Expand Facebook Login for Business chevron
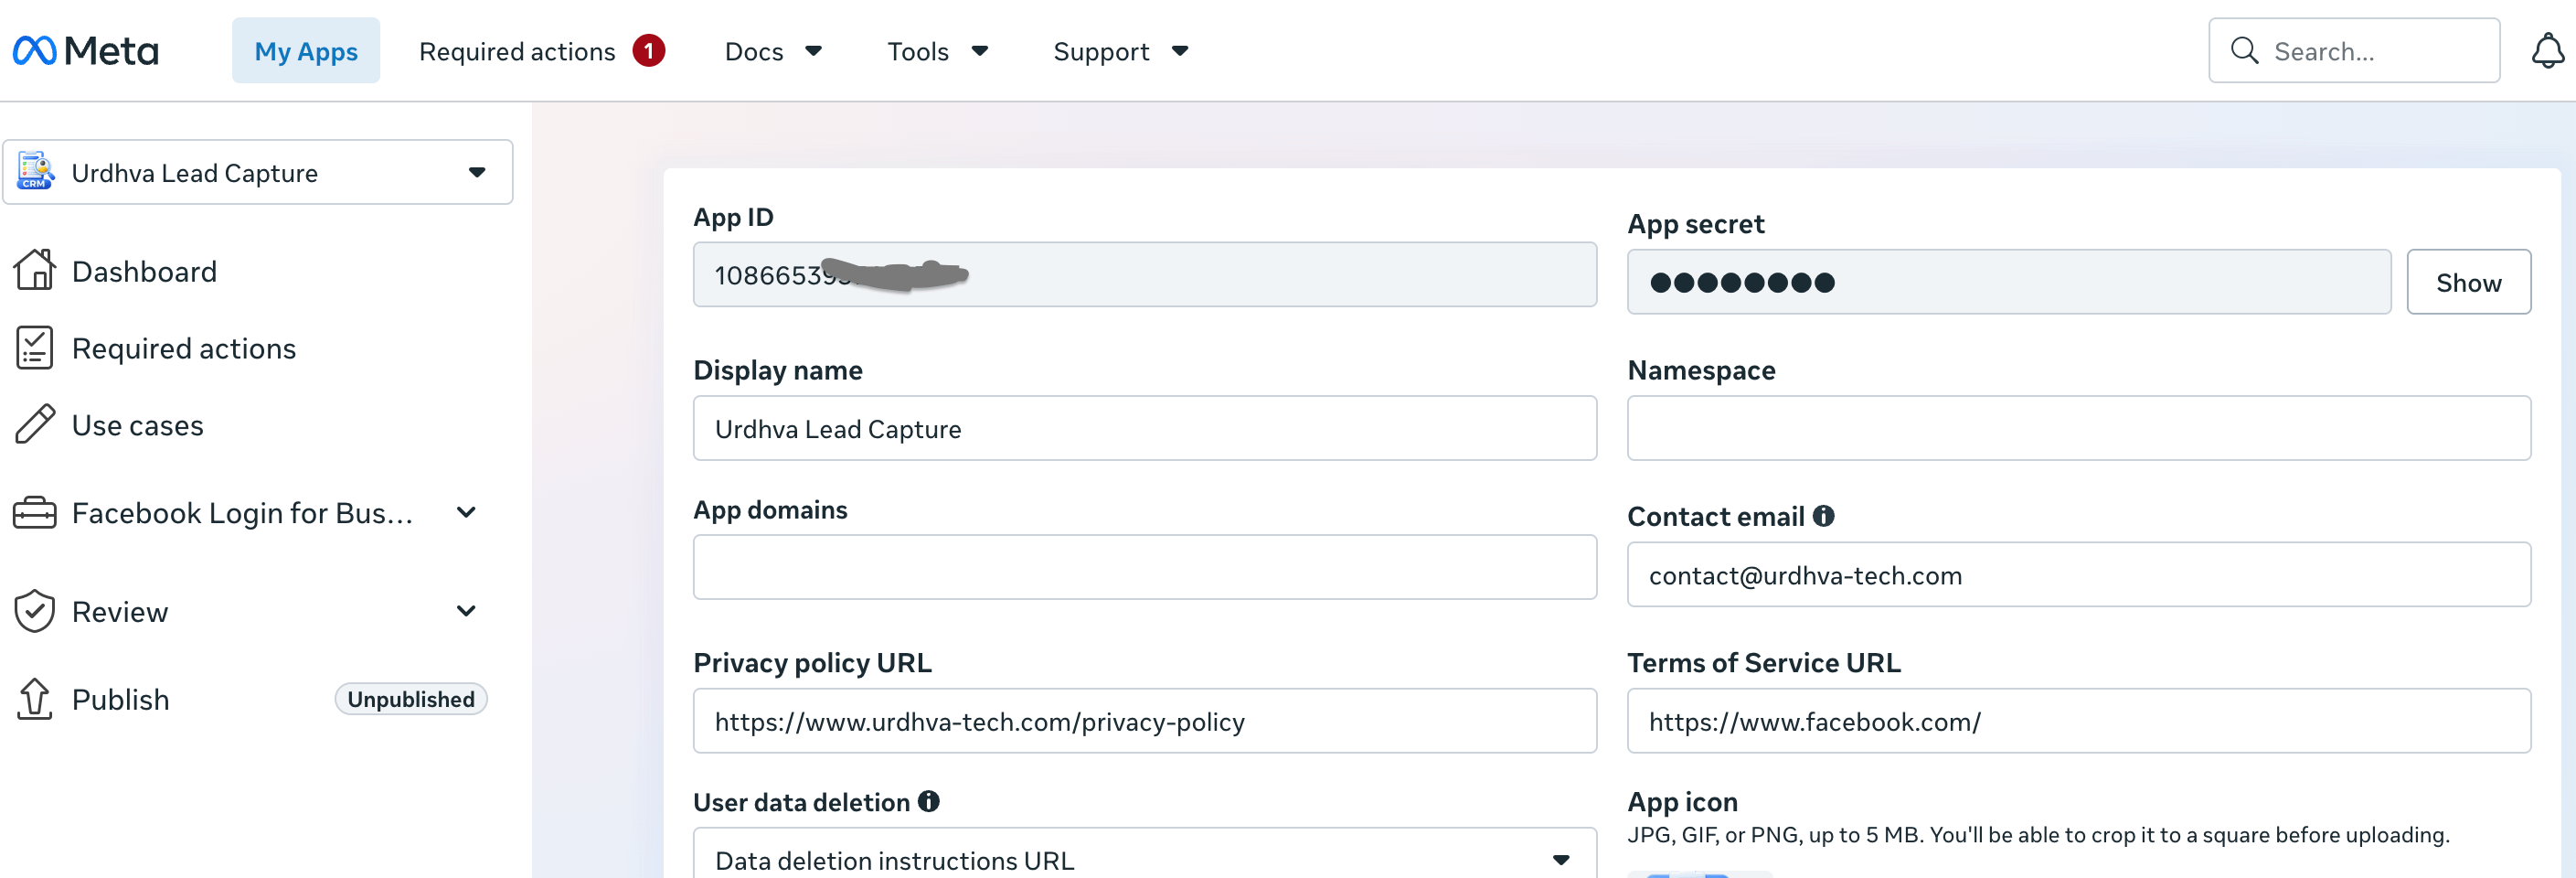 point(466,512)
